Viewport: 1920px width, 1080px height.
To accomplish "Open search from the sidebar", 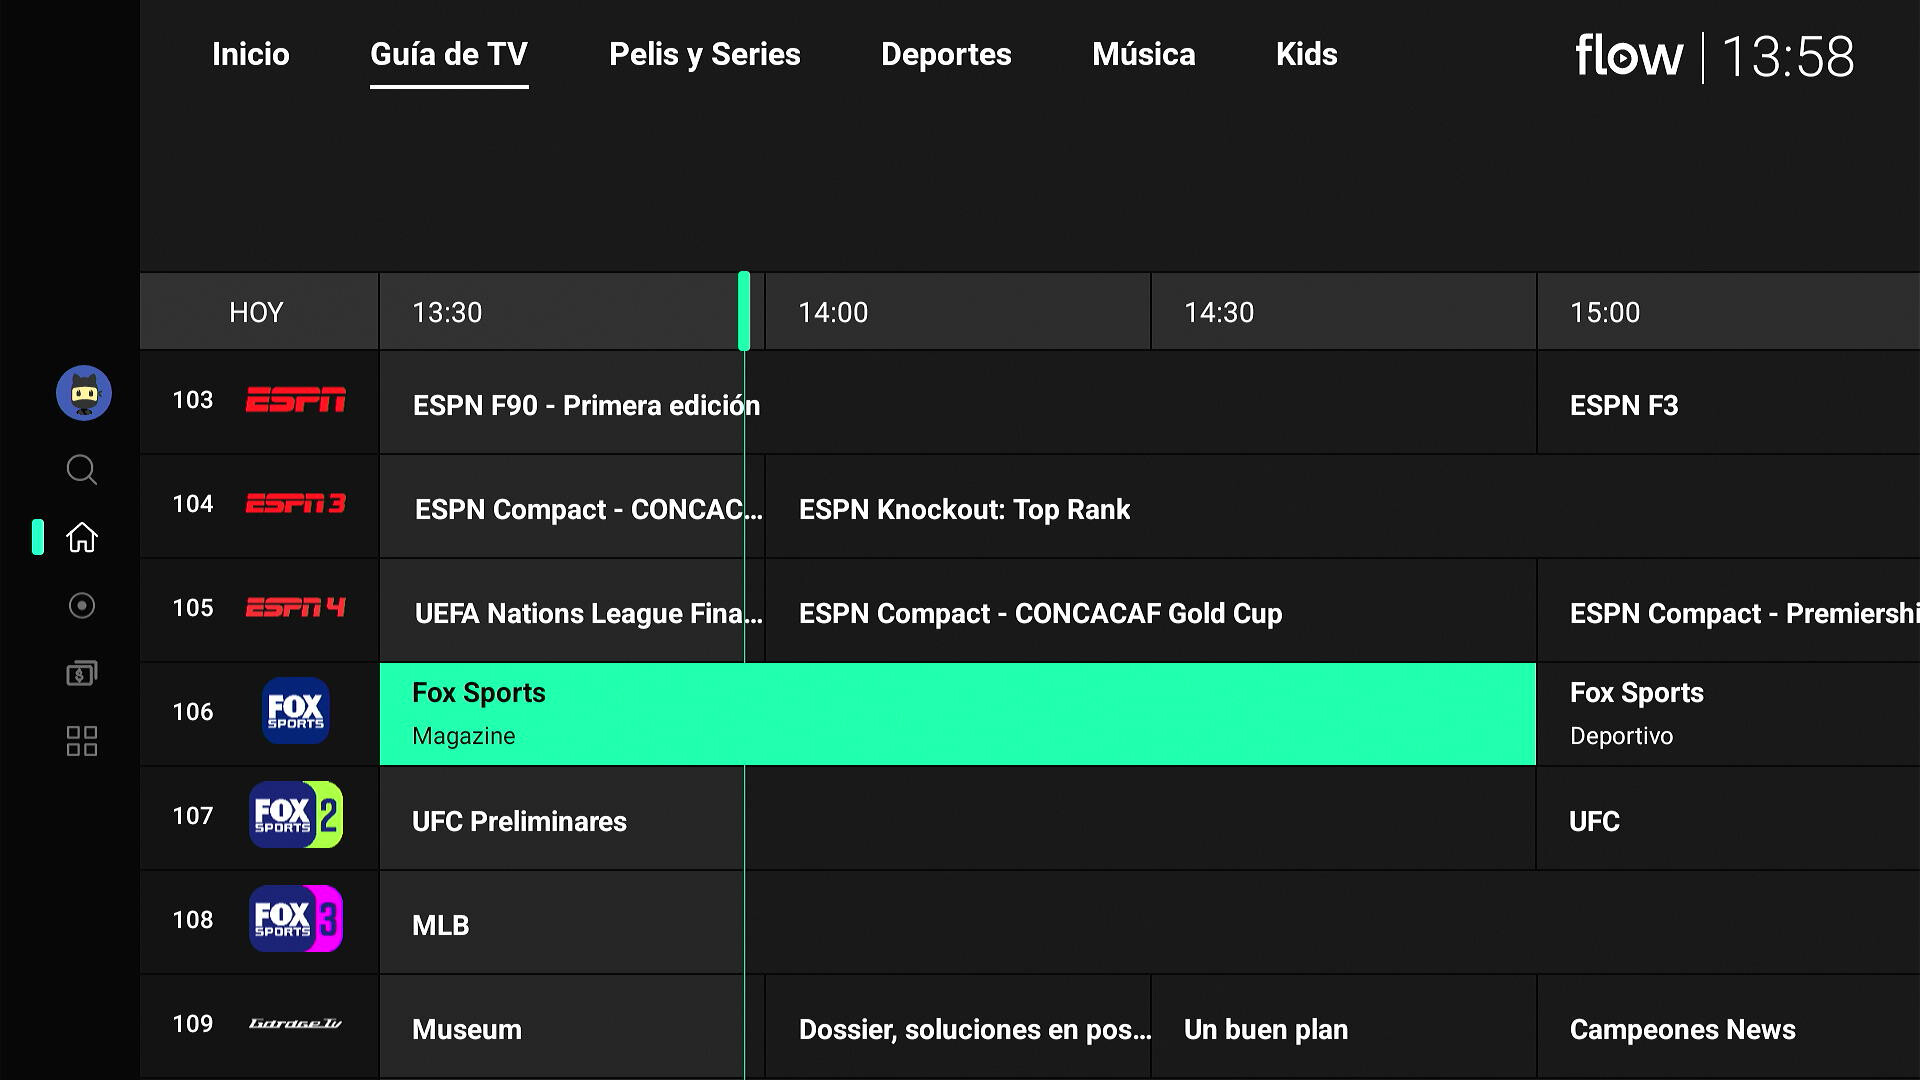I will pyautogui.click(x=82, y=470).
